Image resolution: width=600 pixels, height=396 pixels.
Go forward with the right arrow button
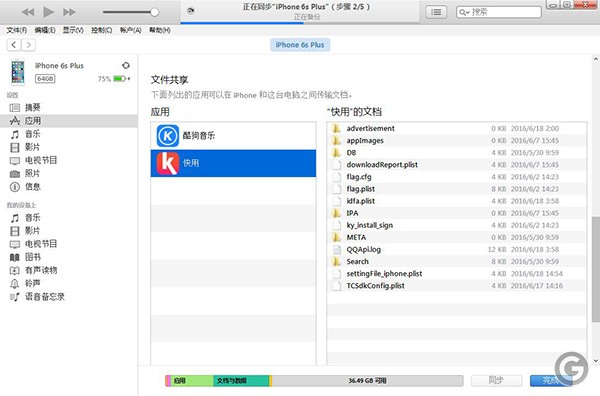click(x=28, y=45)
